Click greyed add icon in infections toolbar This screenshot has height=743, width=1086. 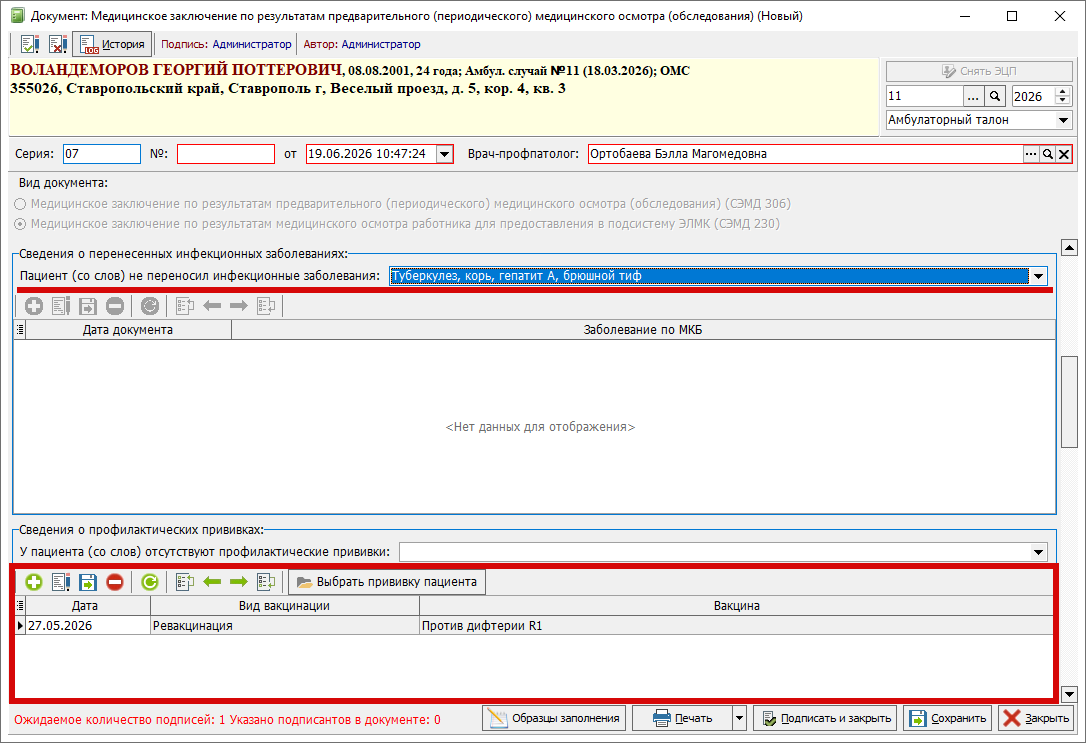34,305
